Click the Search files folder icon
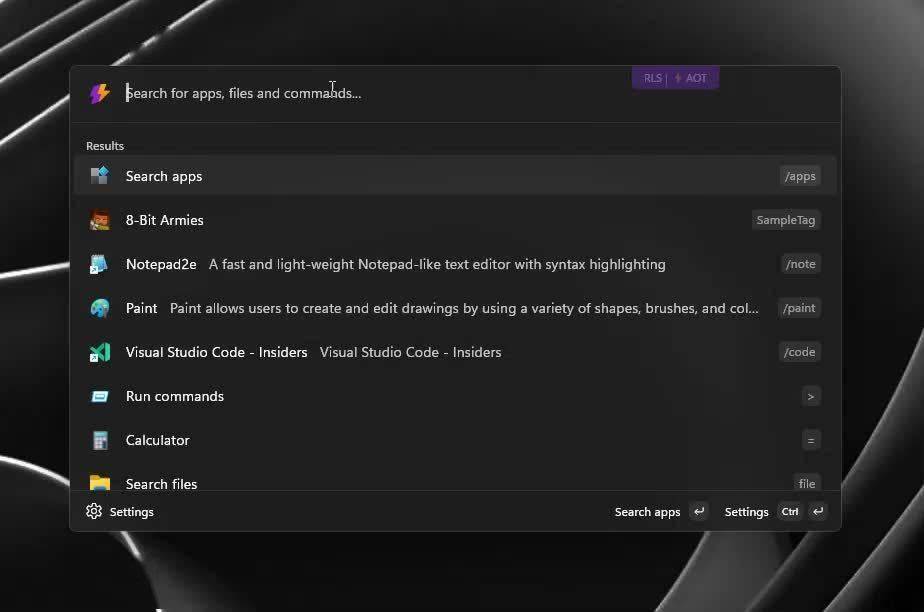The width and height of the screenshot is (924, 612). [x=99, y=483]
